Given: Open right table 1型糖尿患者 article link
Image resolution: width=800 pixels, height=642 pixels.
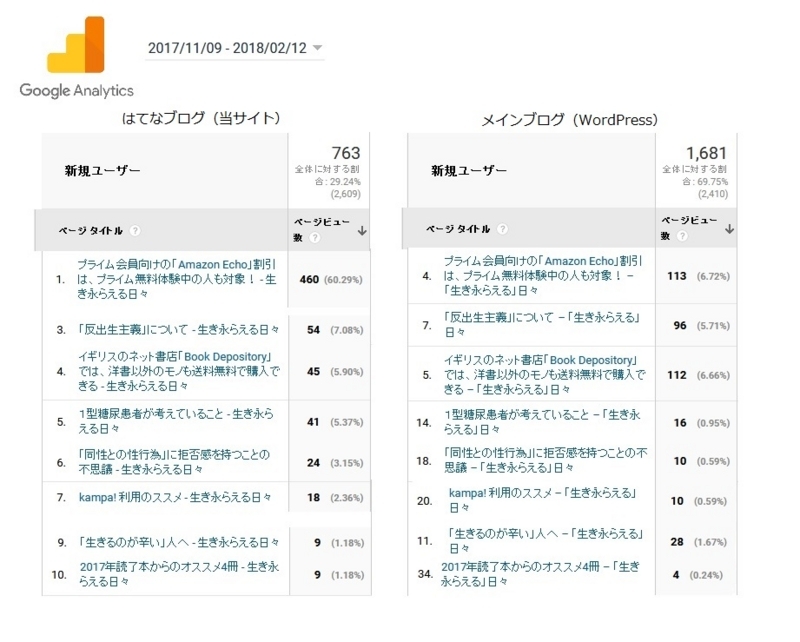Looking at the screenshot, I should (542, 422).
